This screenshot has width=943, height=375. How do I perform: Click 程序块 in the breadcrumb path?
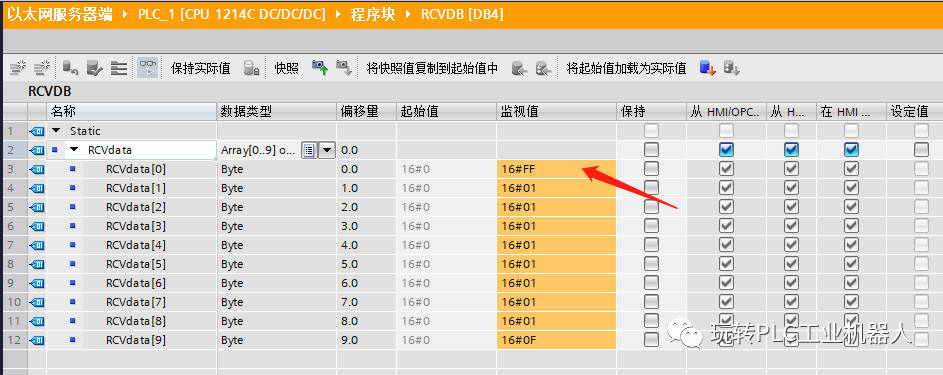(x=373, y=14)
